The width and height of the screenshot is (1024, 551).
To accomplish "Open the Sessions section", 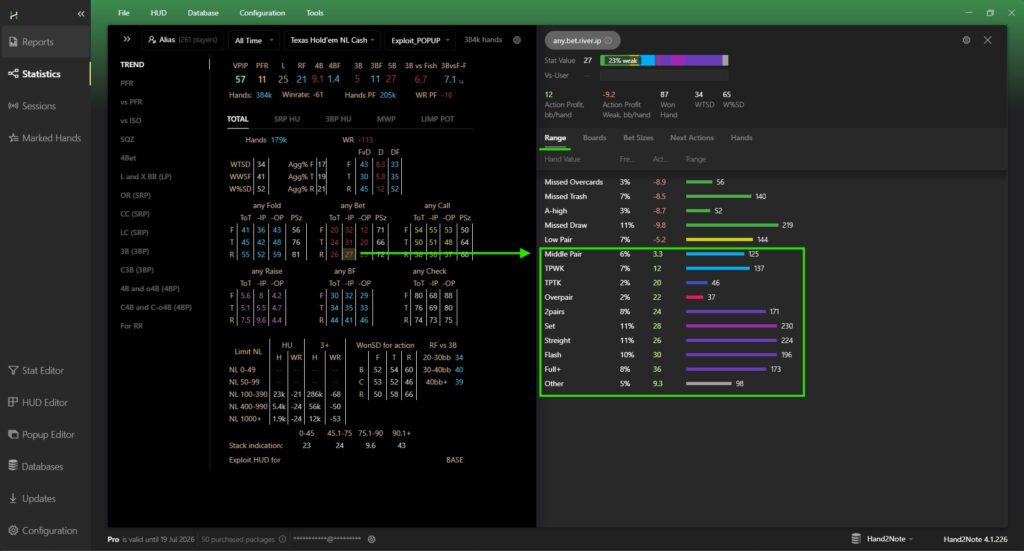I will click(38, 106).
